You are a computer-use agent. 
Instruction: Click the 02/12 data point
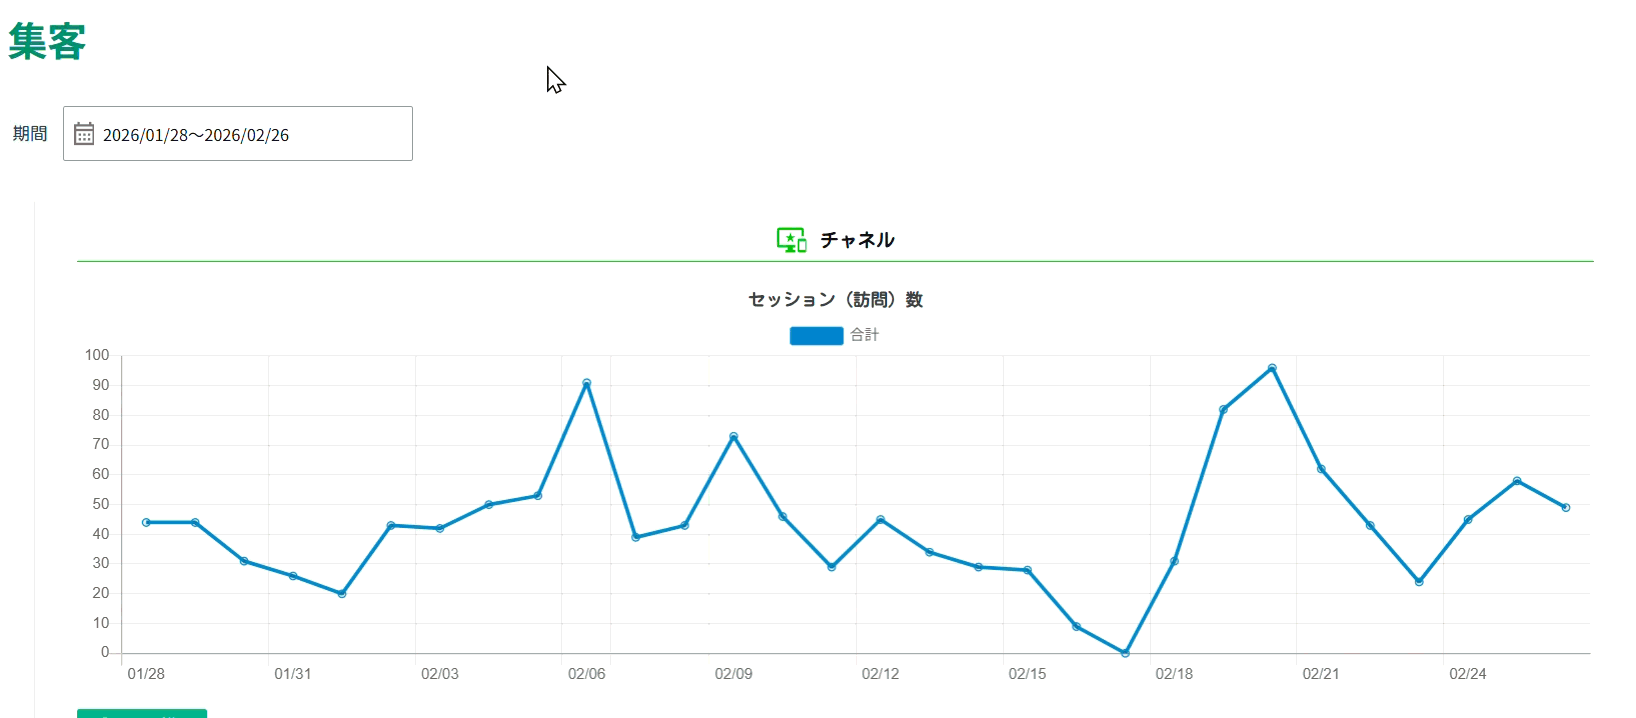[880, 520]
